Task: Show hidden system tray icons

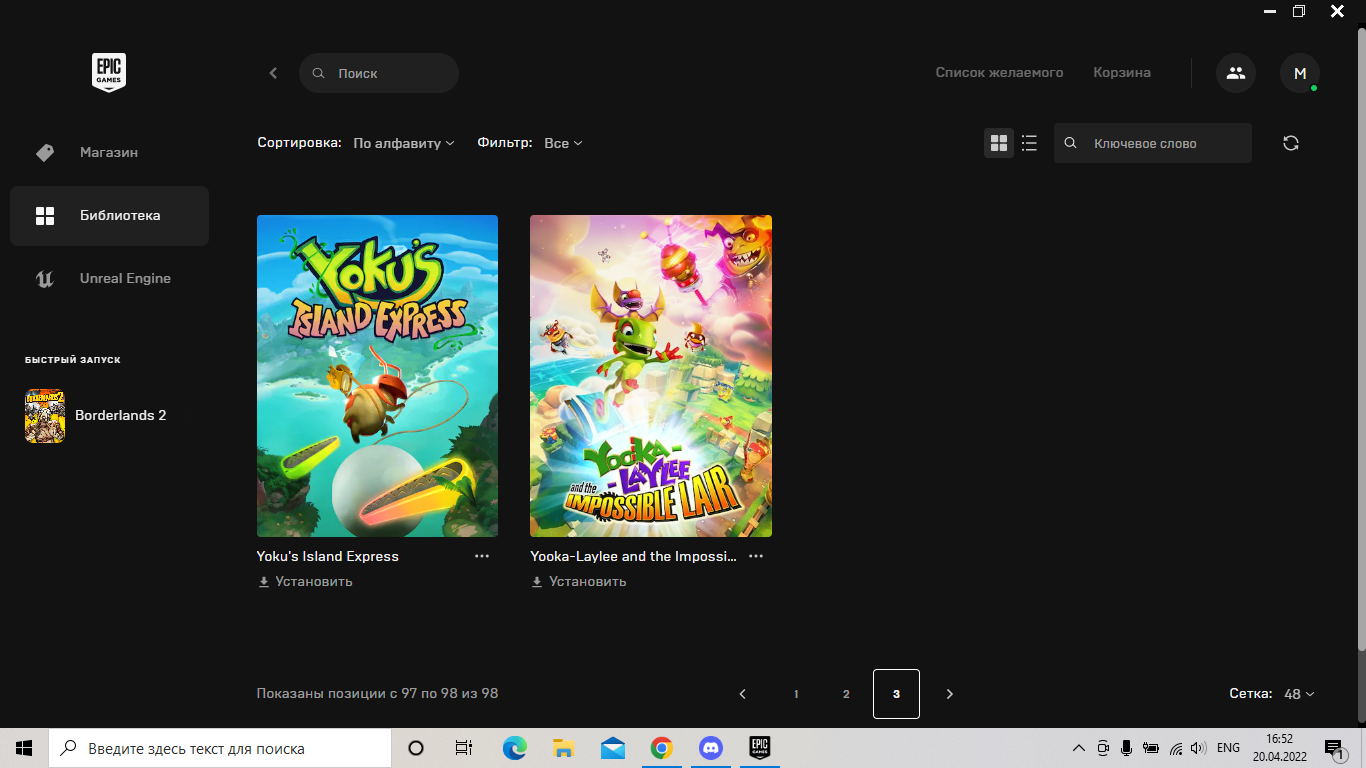Action: click(x=1079, y=748)
